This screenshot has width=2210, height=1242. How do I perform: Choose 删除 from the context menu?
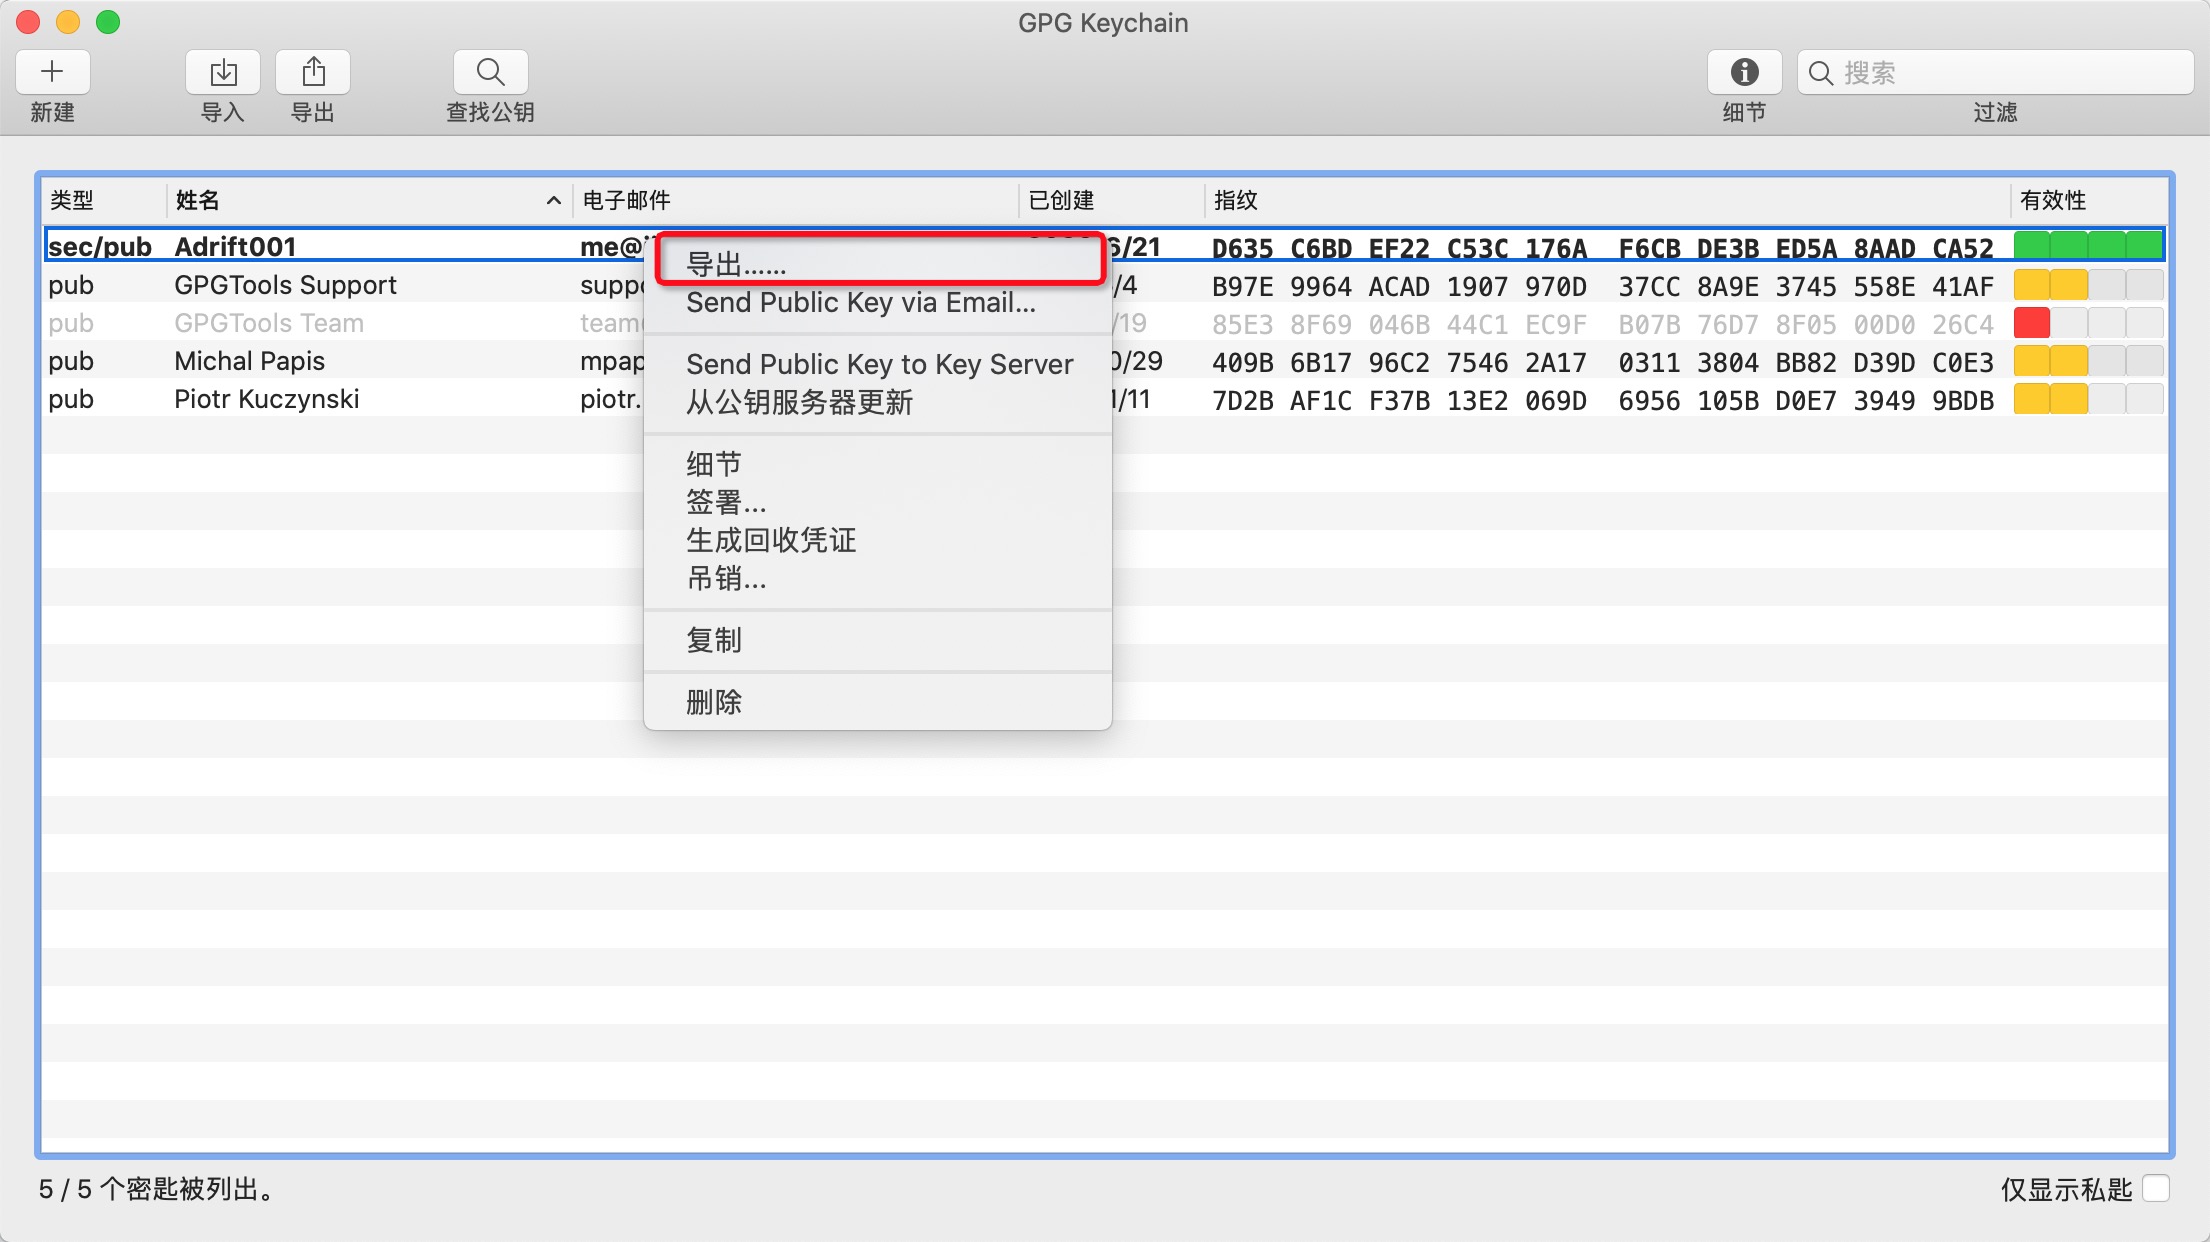pyautogui.click(x=714, y=702)
